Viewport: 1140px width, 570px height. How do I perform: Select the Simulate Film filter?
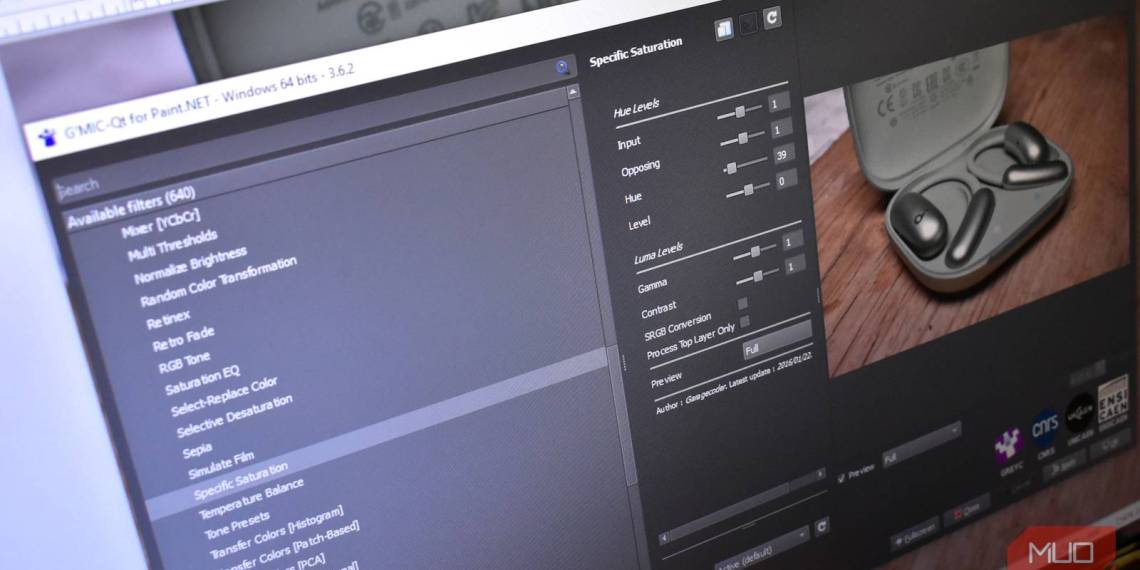click(x=222, y=465)
